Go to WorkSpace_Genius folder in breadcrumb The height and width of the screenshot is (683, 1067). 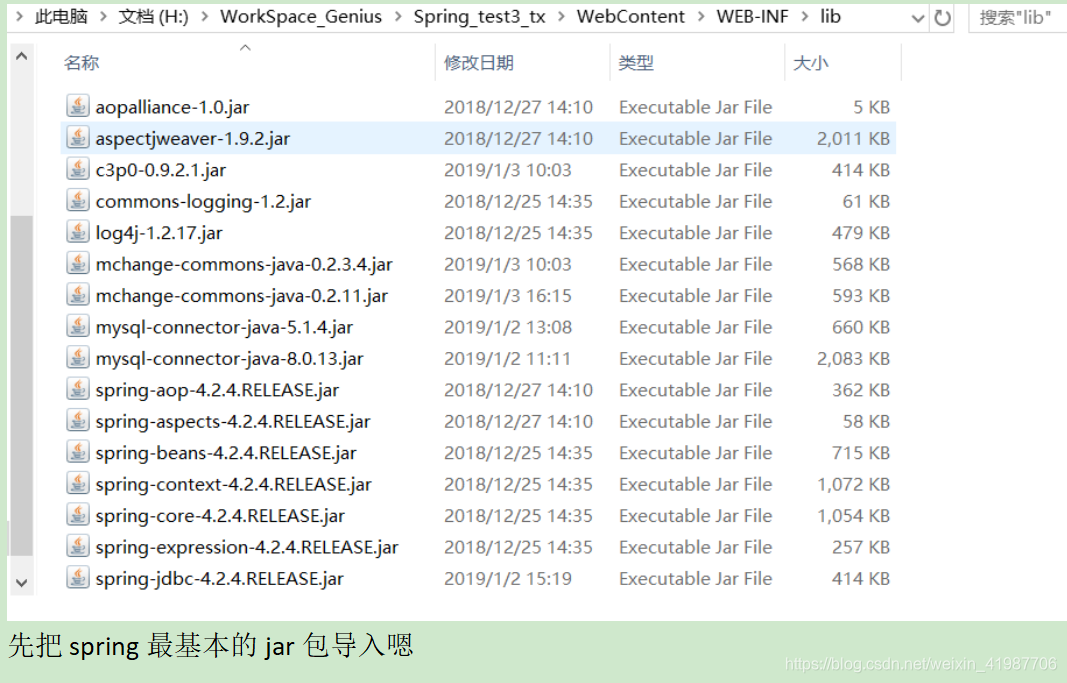point(301,16)
